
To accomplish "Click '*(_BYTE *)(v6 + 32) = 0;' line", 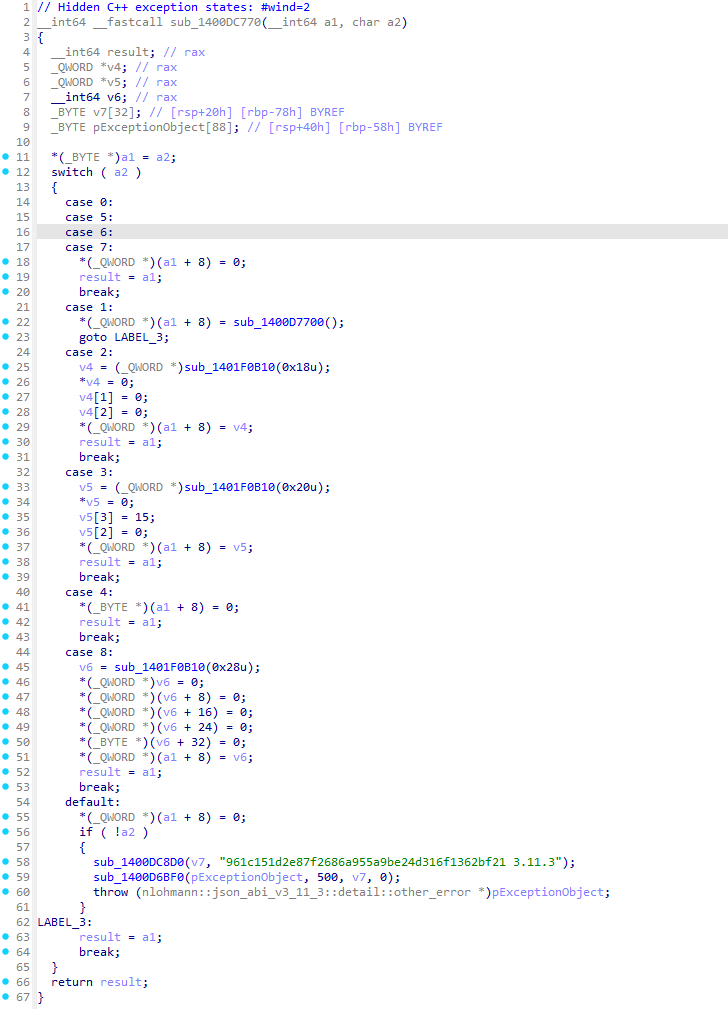I will (x=162, y=742).
